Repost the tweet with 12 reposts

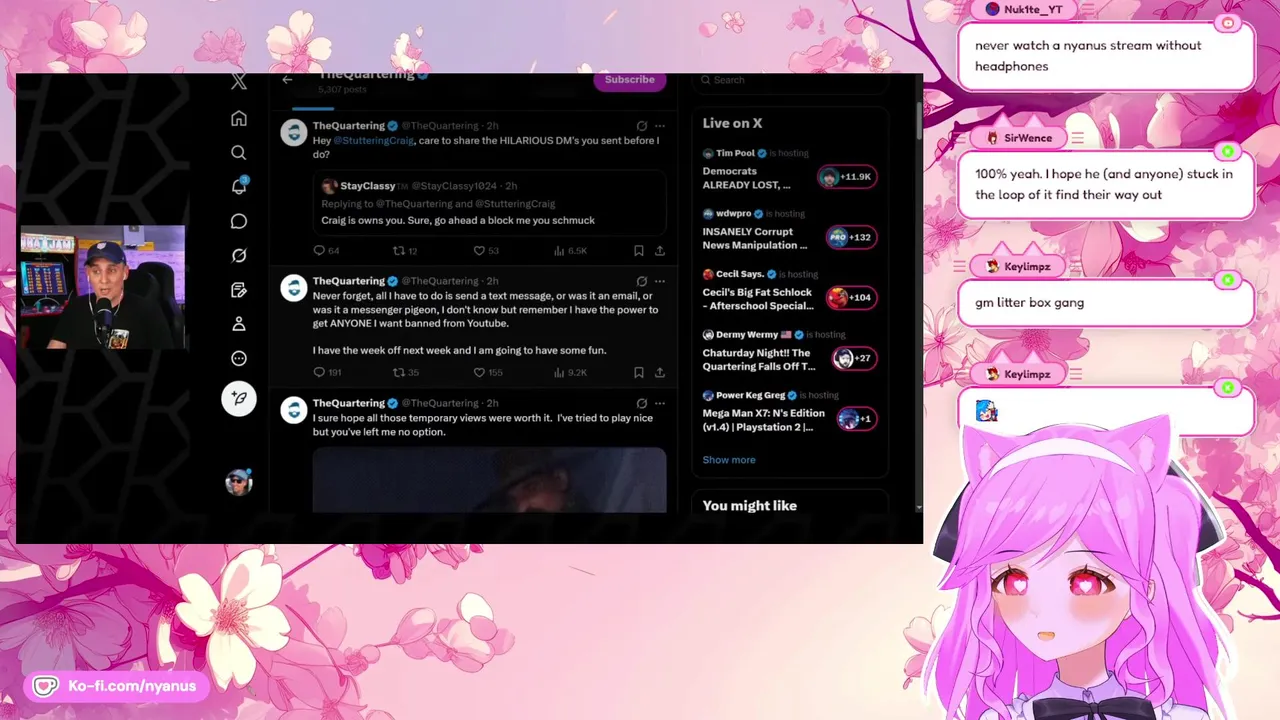coord(405,251)
